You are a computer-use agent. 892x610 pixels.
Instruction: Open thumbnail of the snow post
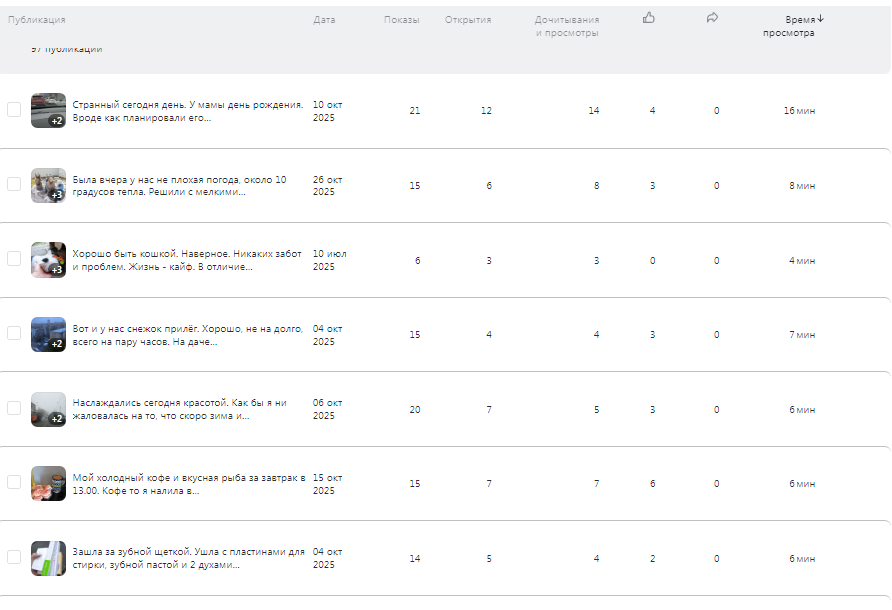point(48,334)
